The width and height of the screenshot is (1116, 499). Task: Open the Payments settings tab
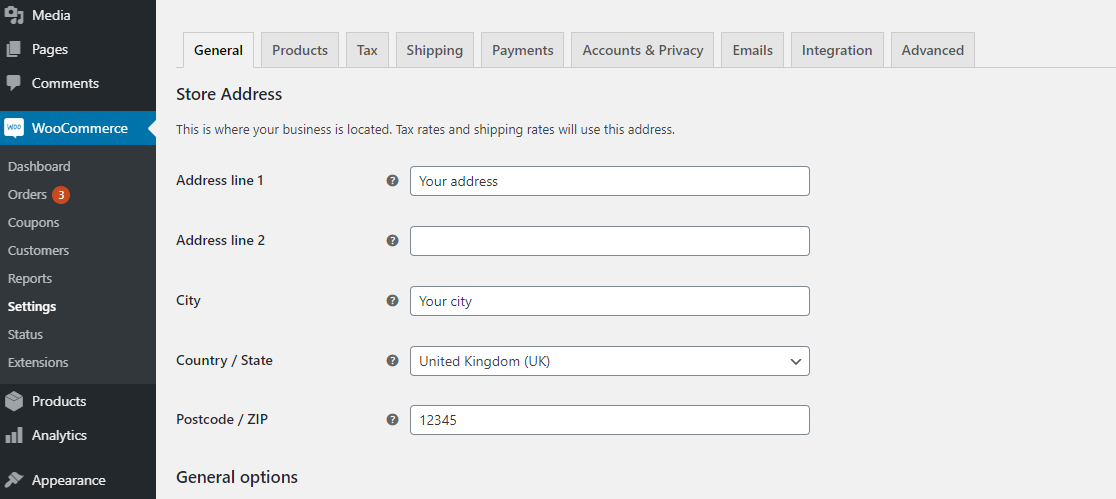pos(522,50)
